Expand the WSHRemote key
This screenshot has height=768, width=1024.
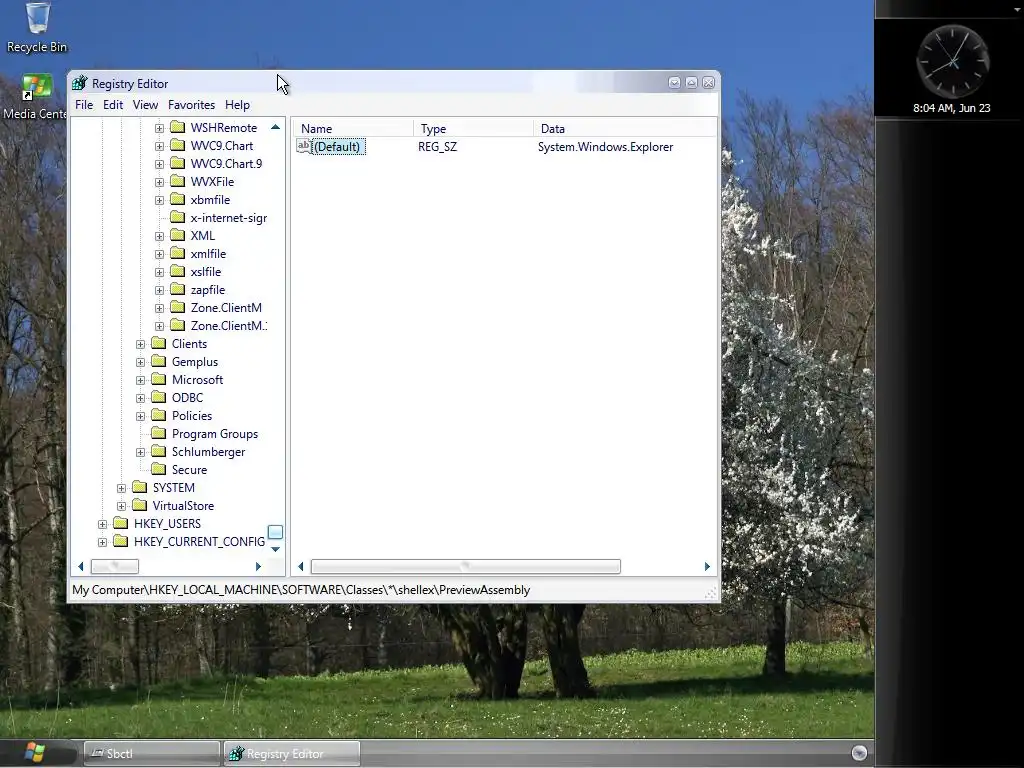click(159, 128)
